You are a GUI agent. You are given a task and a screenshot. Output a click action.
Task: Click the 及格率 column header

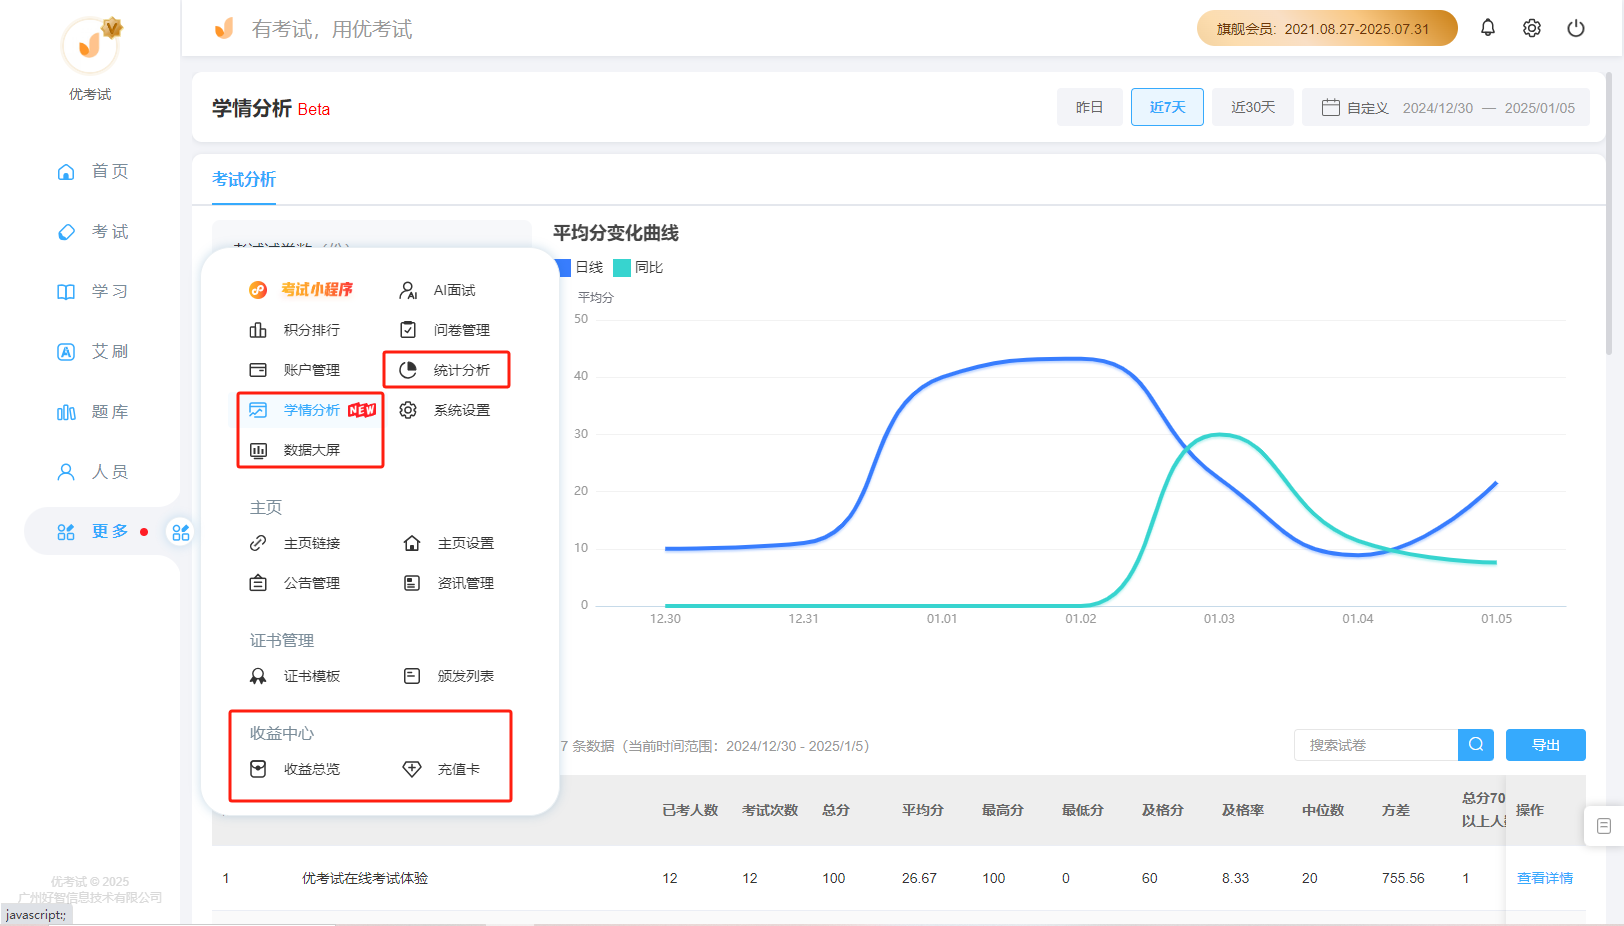(x=1243, y=810)
